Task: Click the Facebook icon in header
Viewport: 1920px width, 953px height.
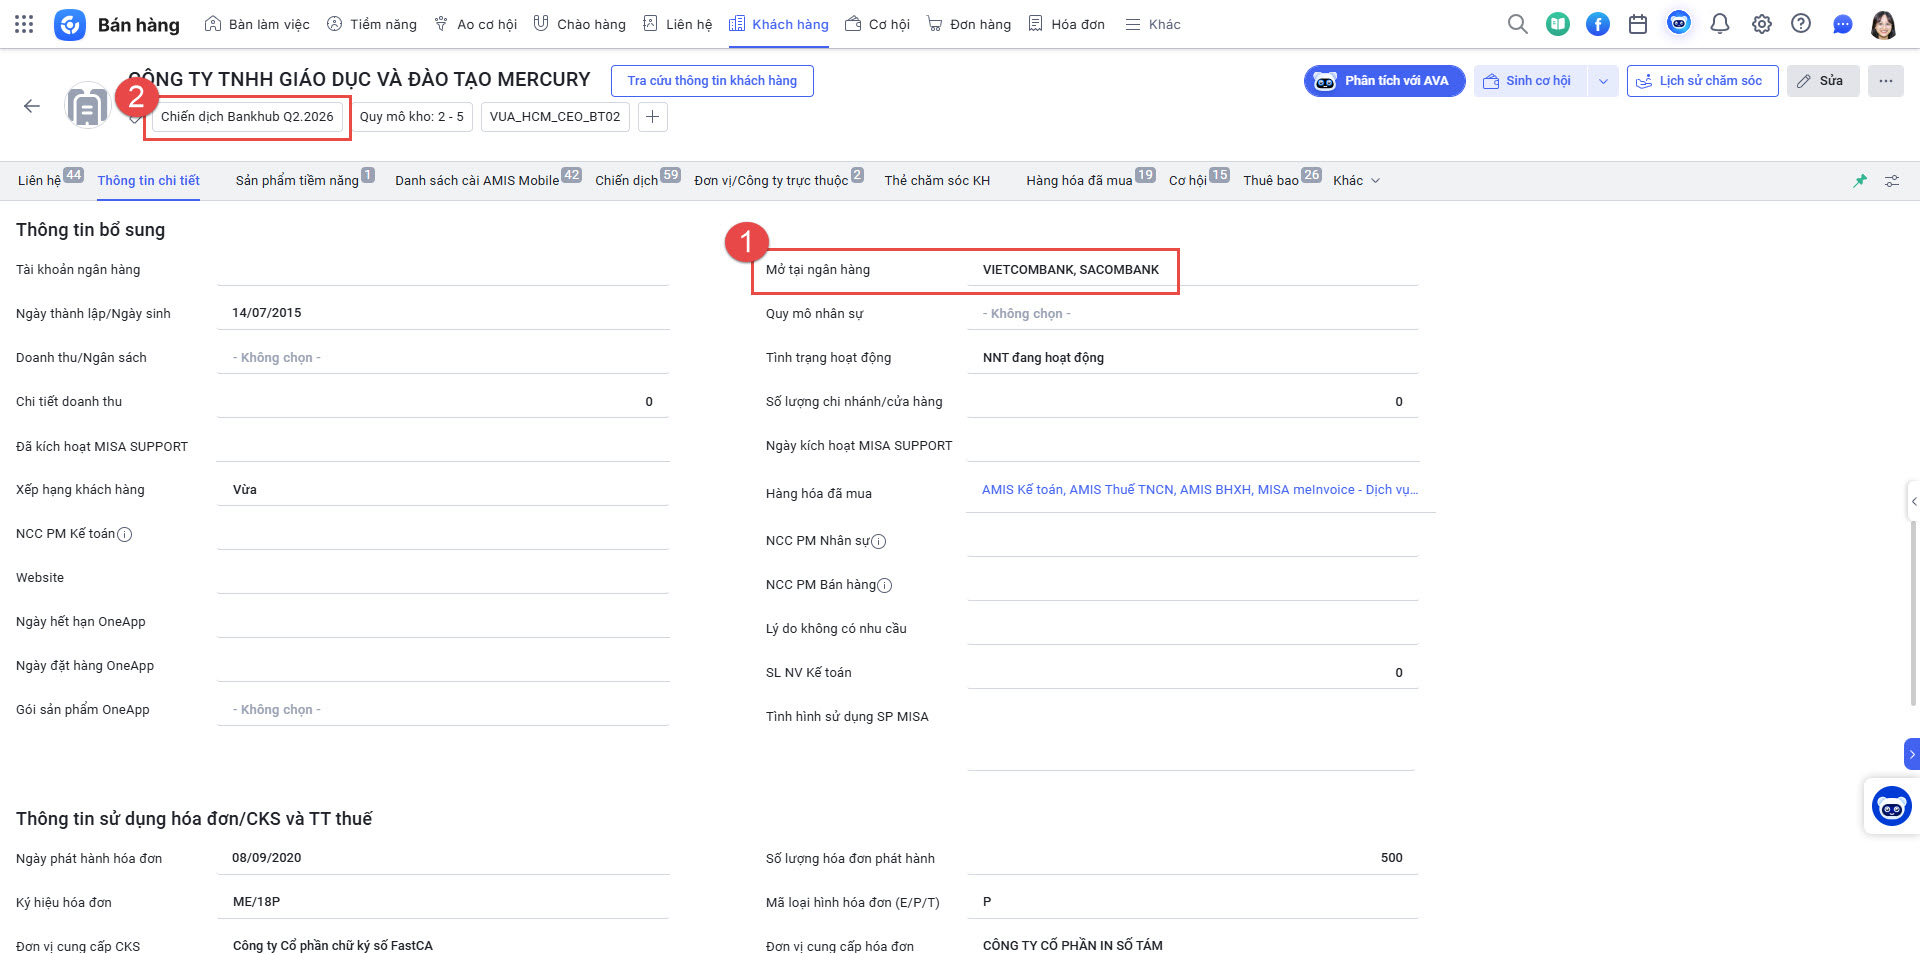Action: 1597,24
